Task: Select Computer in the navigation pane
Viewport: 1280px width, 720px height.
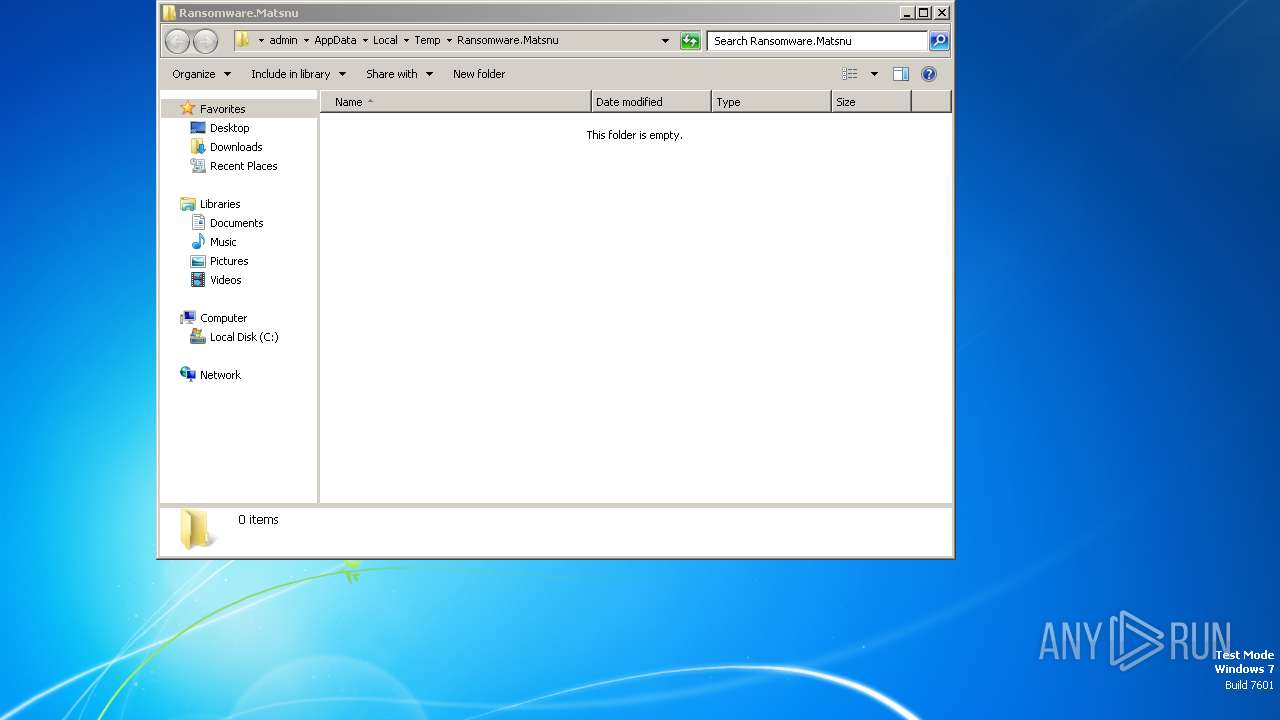Action: 223,318
